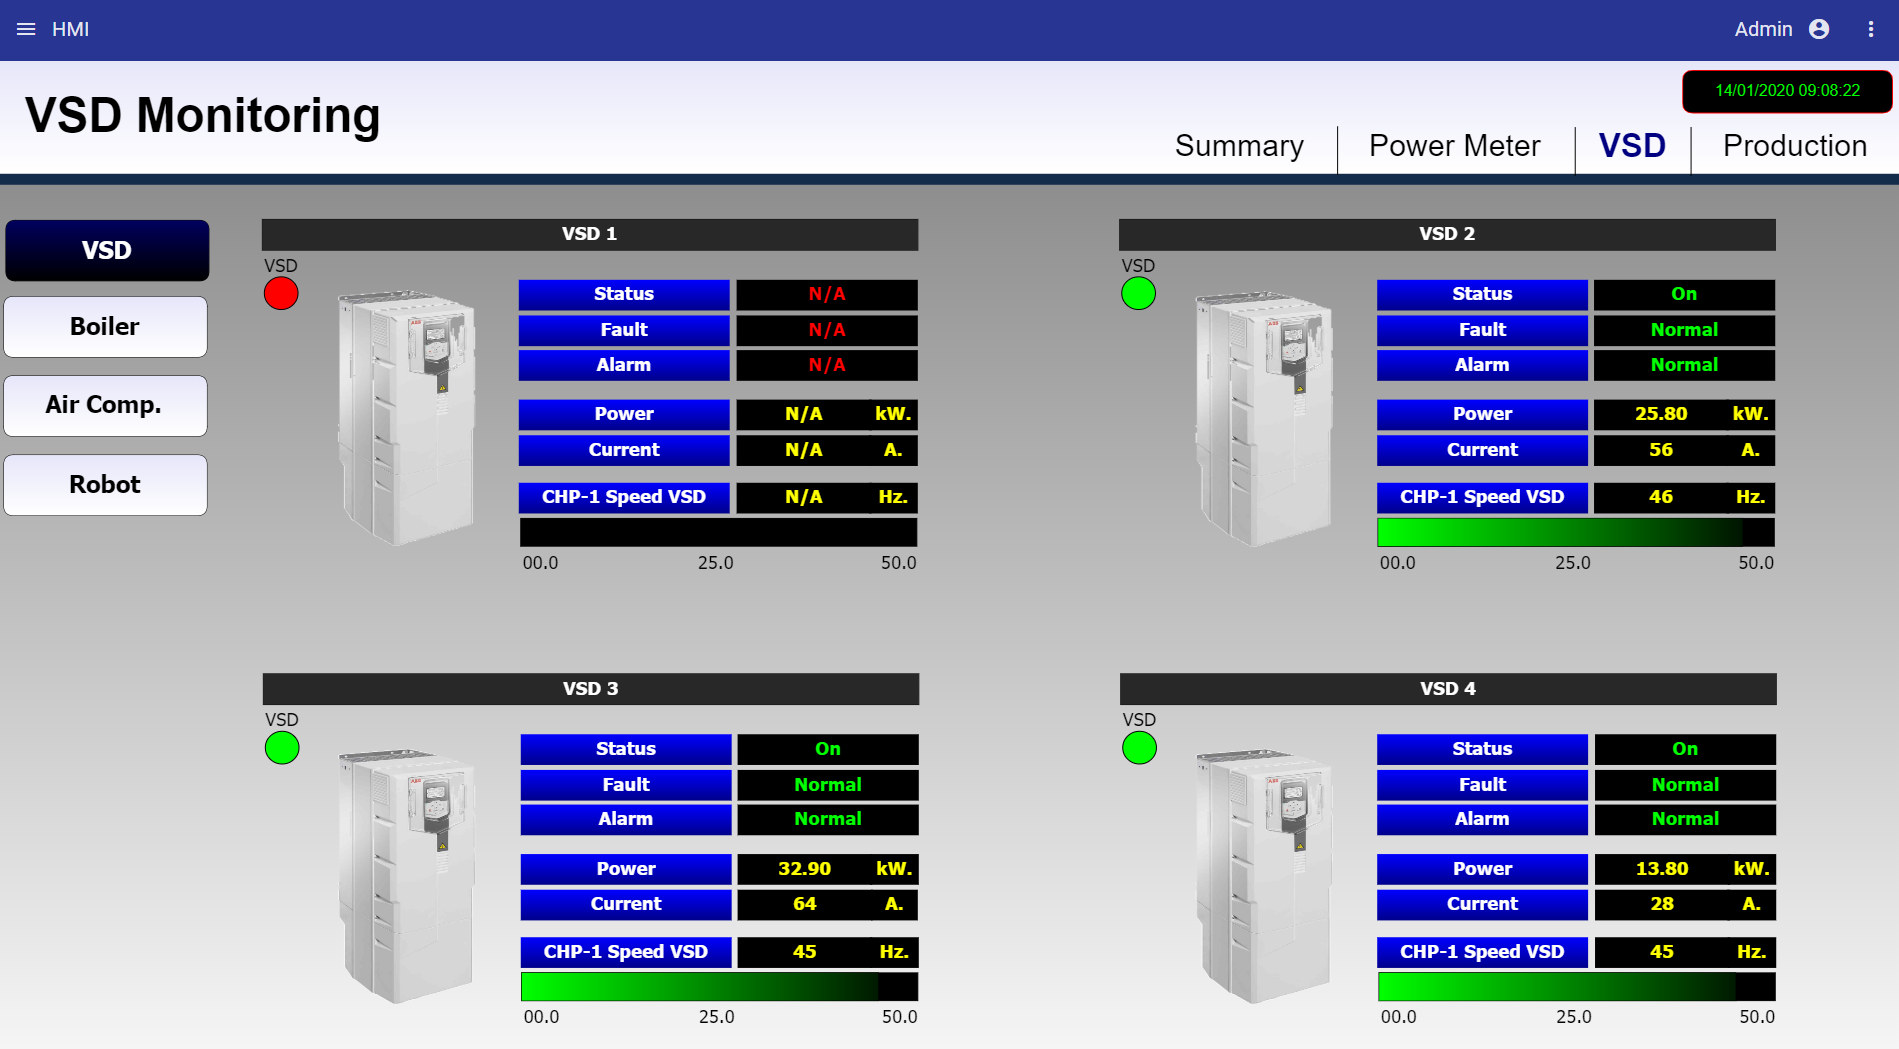
Task: Click the VSD 4 drive unit image
Action: 1263,875
